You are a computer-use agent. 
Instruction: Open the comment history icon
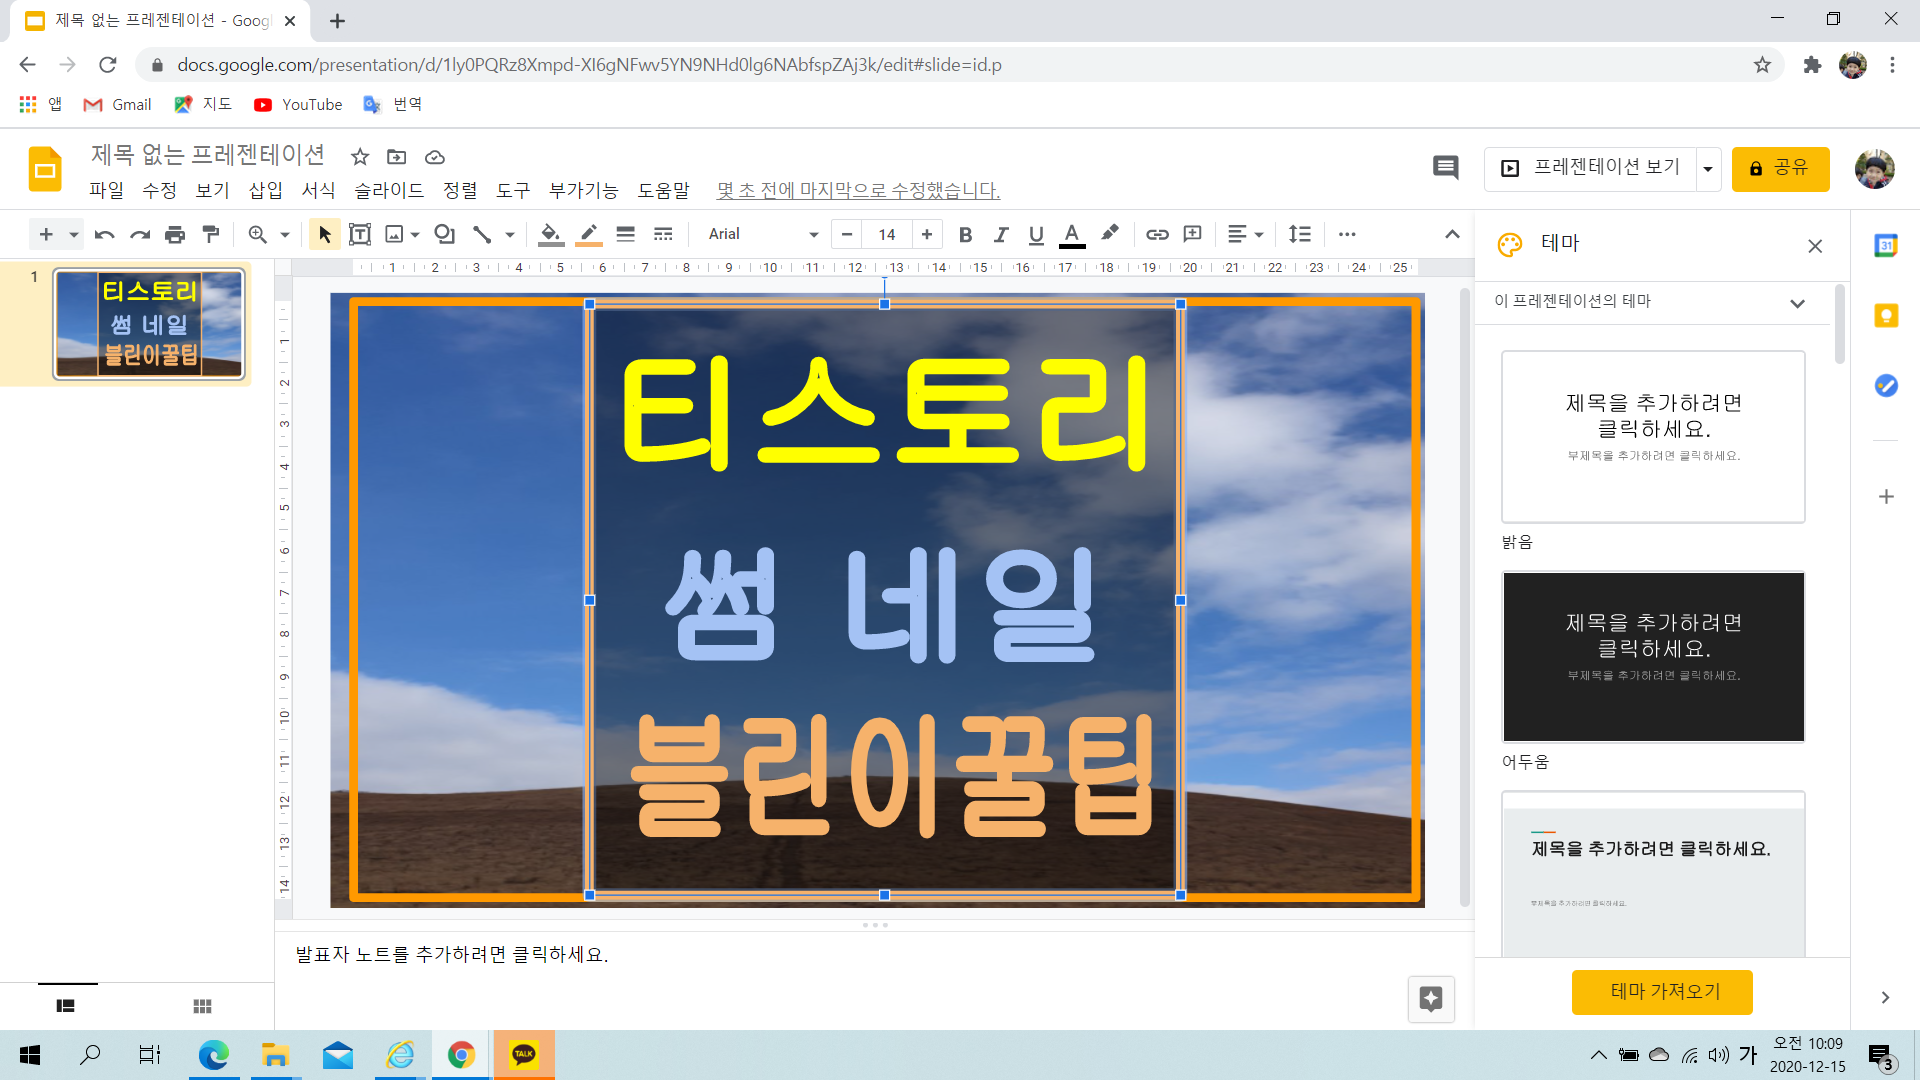tap(1445, 168)
